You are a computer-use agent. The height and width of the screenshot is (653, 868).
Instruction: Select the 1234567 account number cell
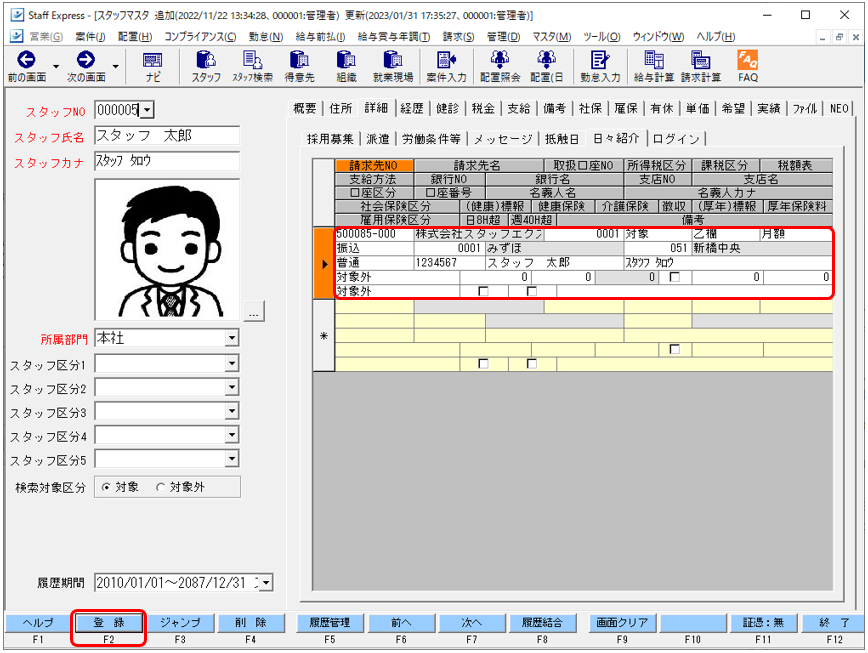click(x=450, y=263)
